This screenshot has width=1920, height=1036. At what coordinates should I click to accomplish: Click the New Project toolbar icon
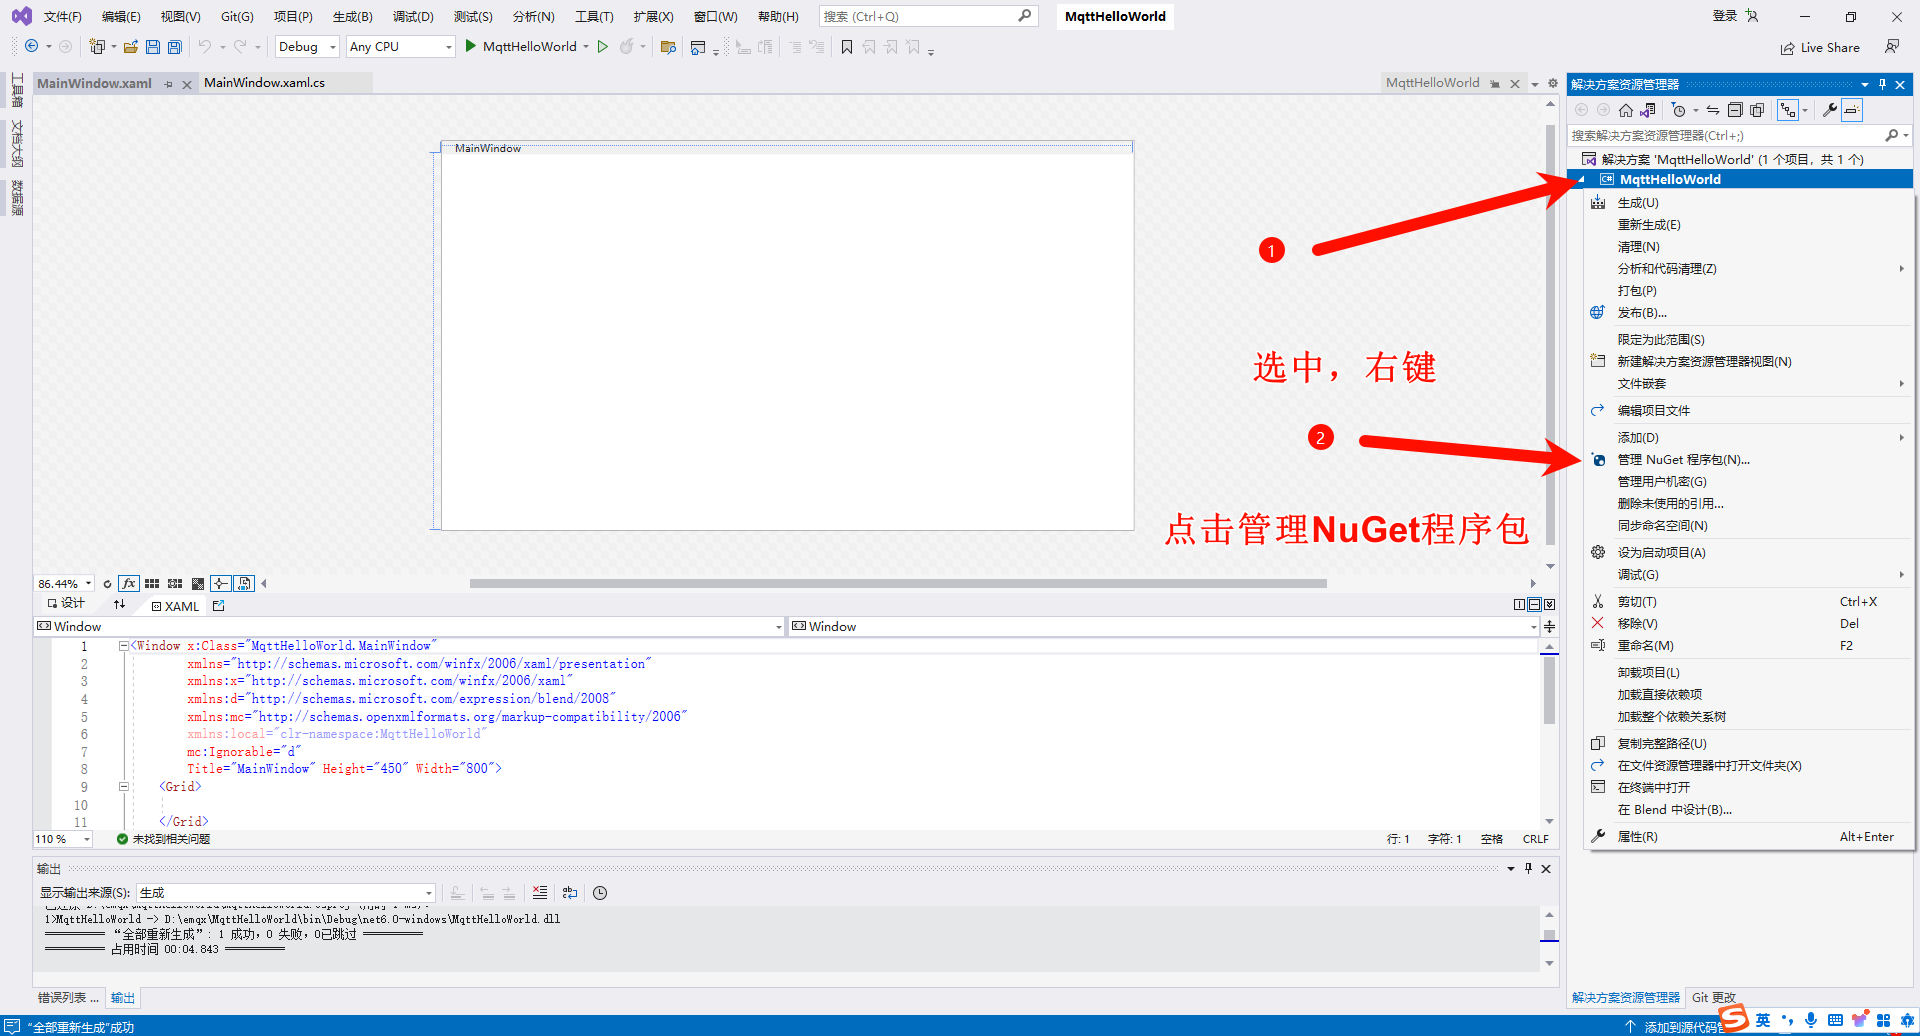[97, 46]
